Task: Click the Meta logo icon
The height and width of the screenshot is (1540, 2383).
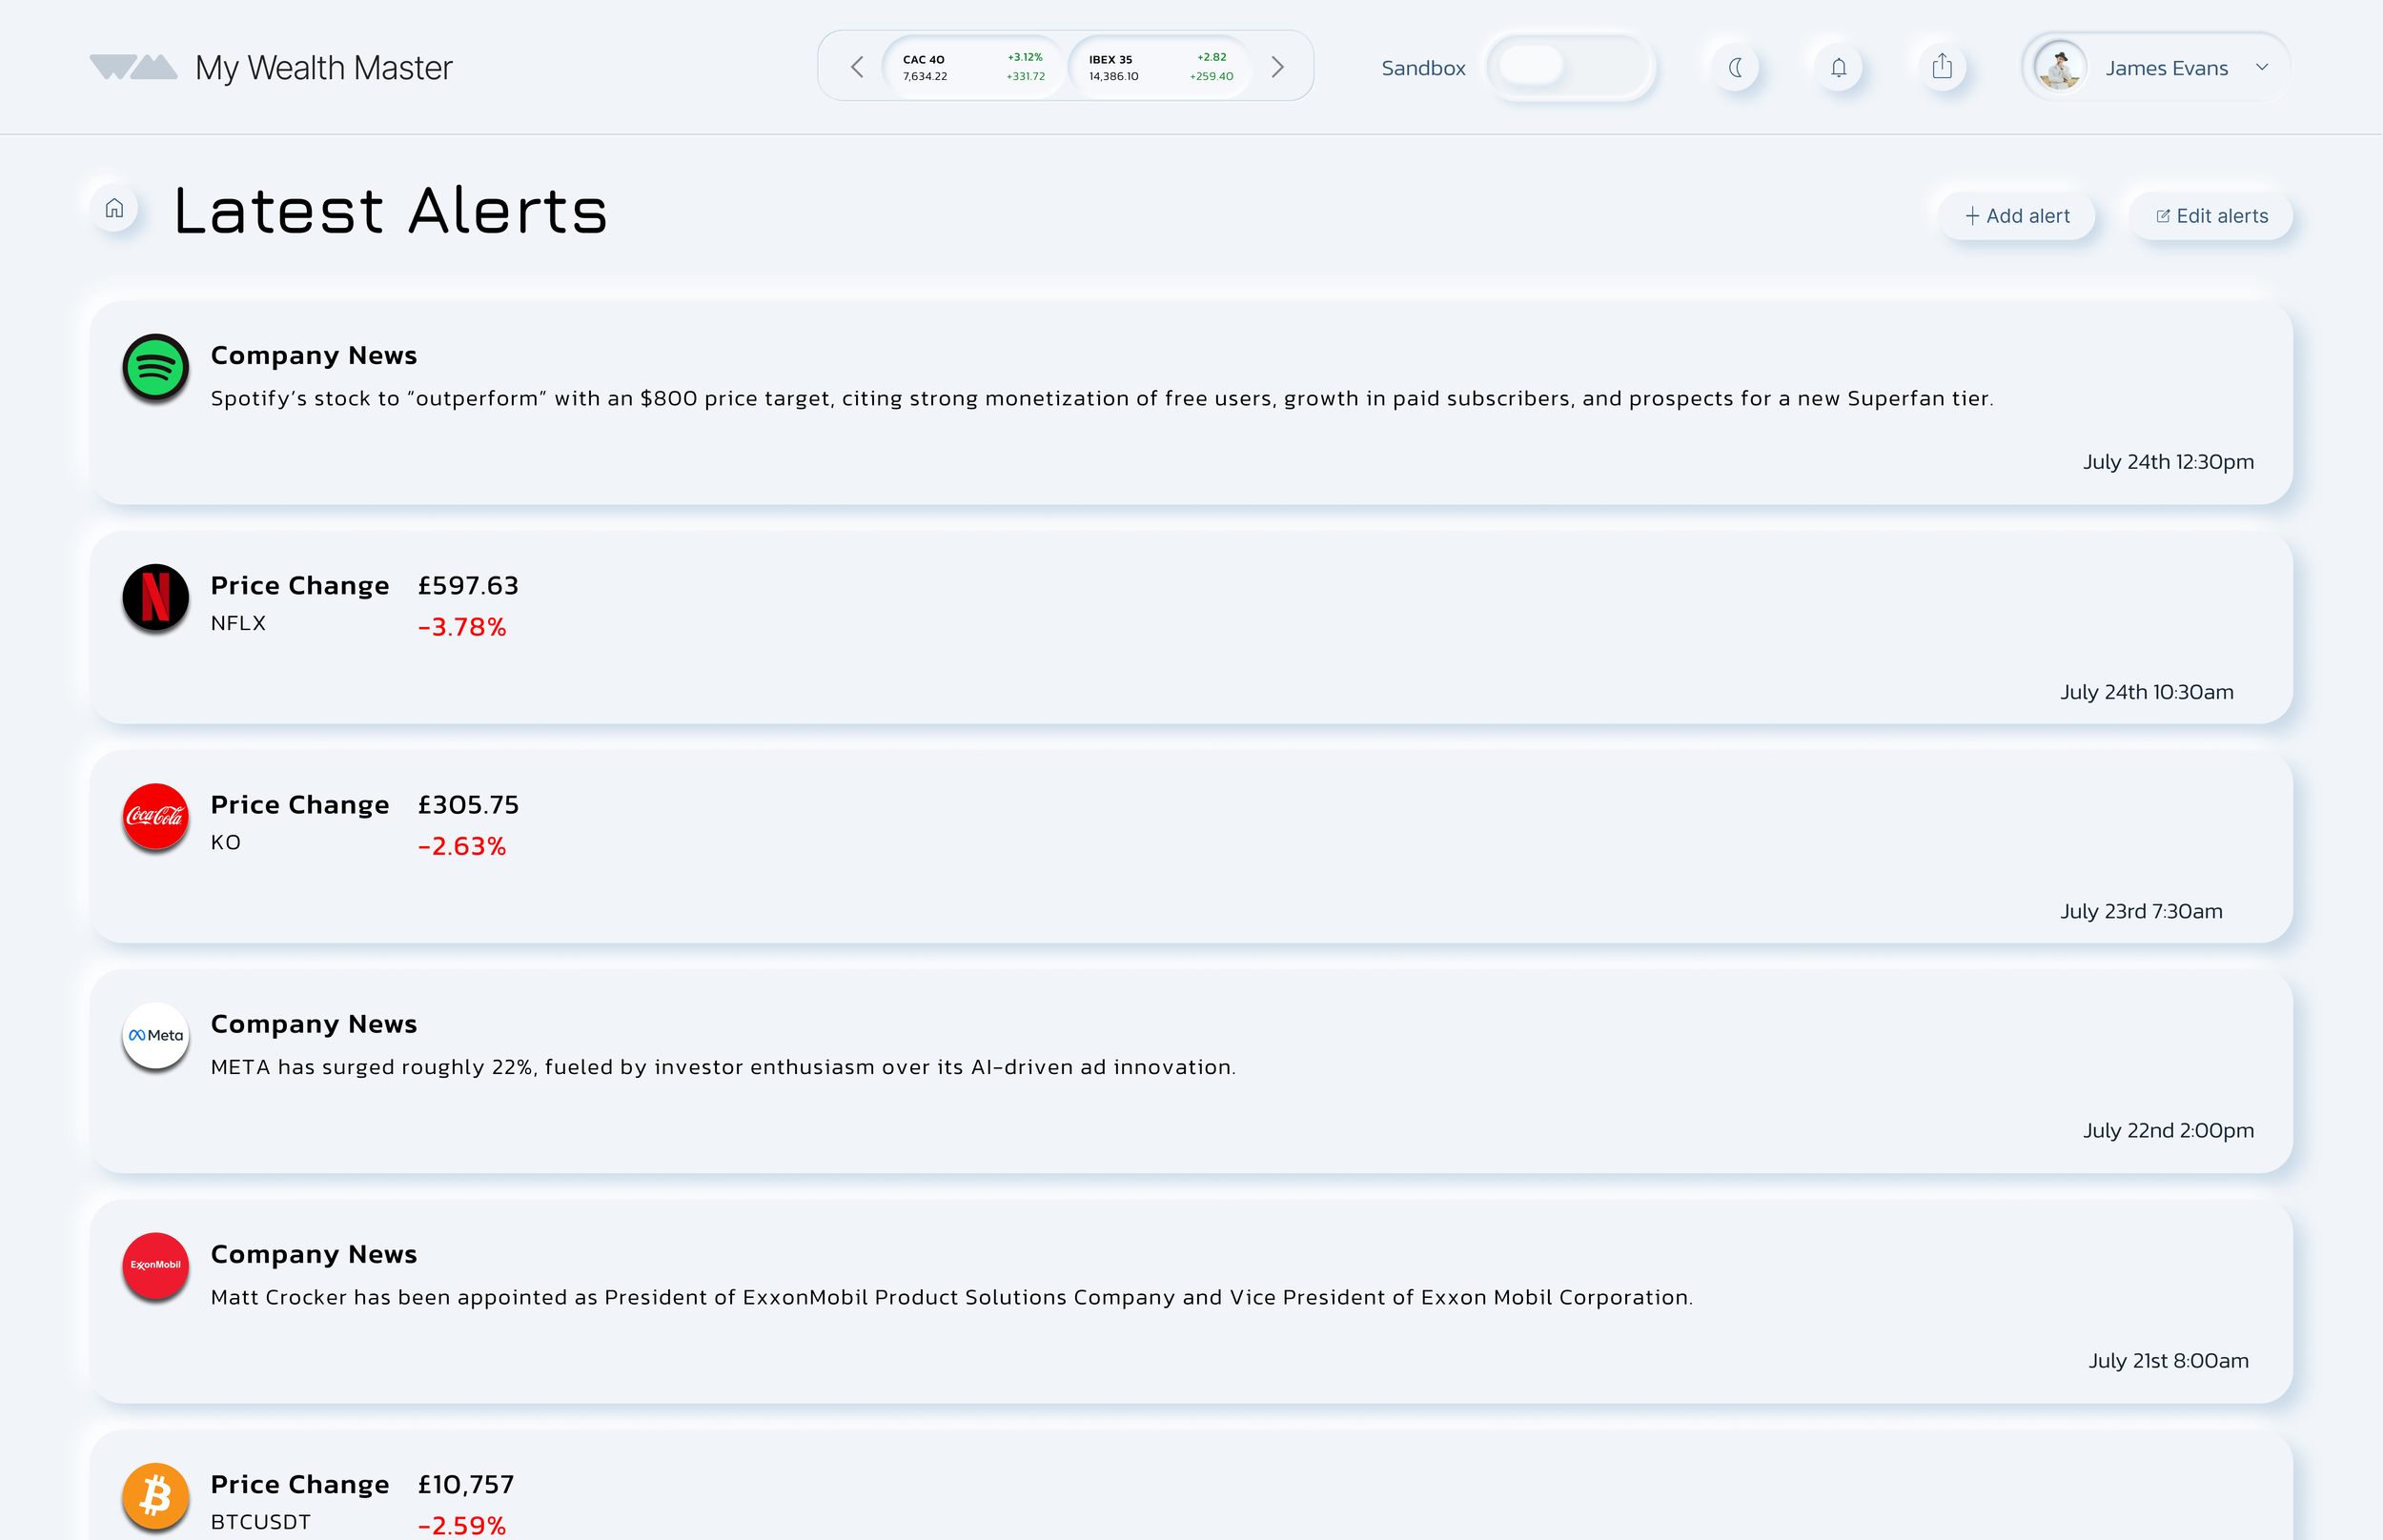Action: 155,1035
